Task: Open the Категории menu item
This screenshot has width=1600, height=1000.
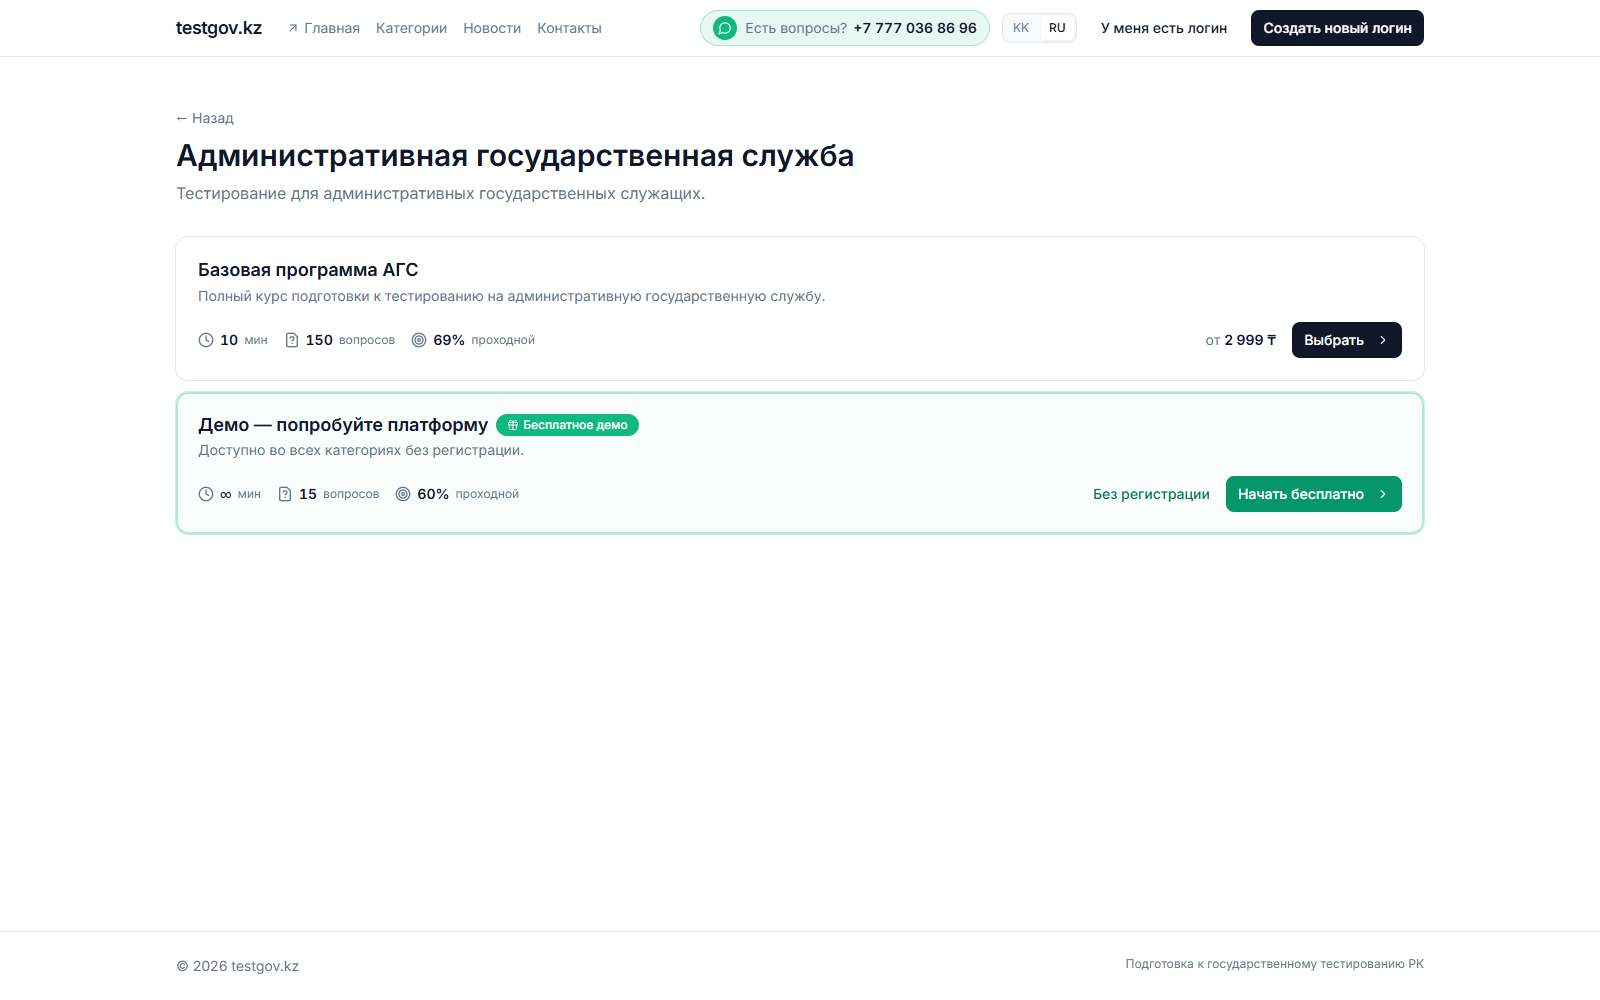Action: tap(411, 28)
